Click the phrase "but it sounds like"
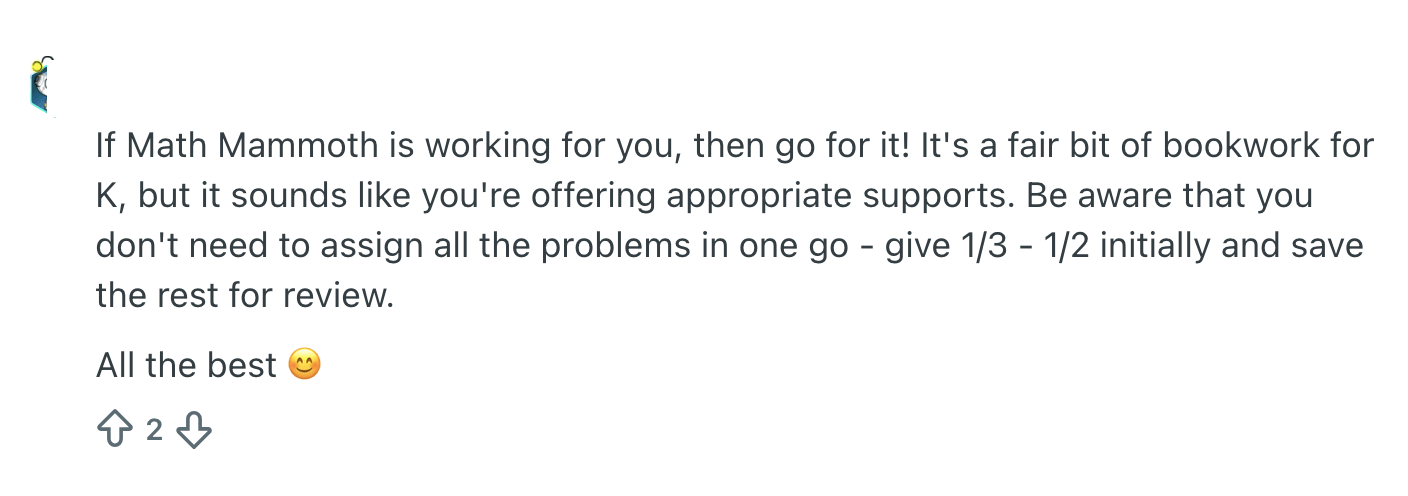The width and height of the screenshot is (1408, 496). pos(262,196)
